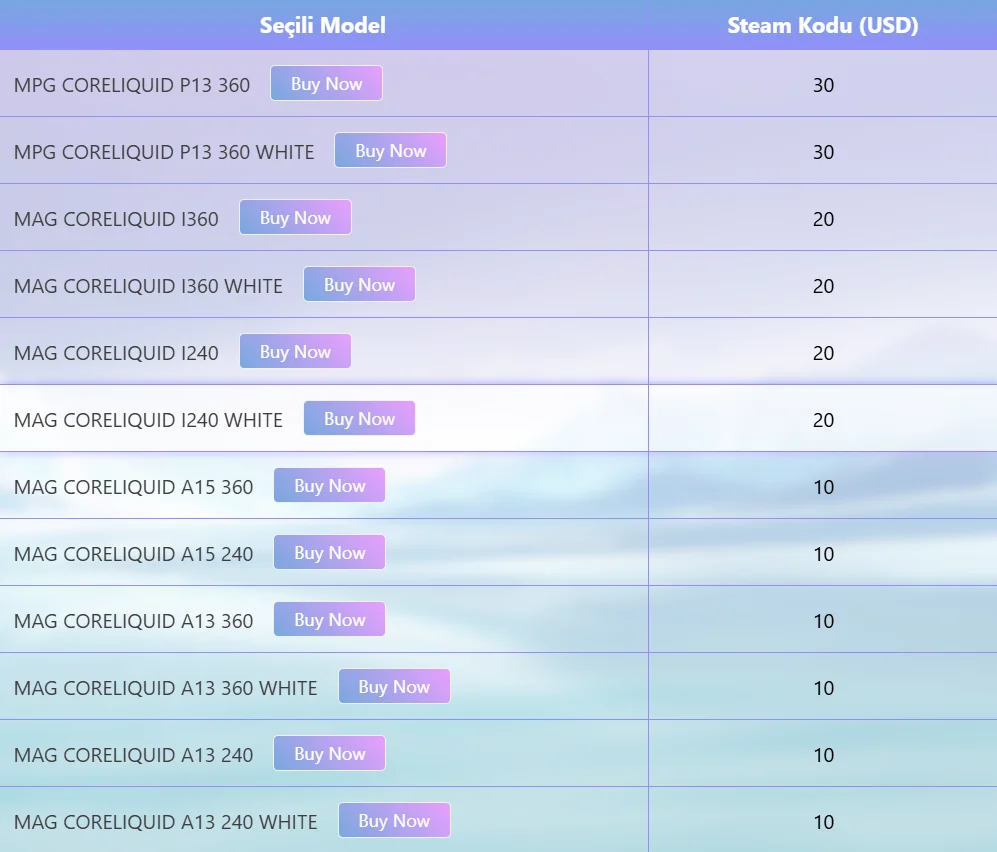The image size is (997, 852).
Task: Click the MAG CORELIQUID A13 360 WHITE model name
Action: pos(166,688)
